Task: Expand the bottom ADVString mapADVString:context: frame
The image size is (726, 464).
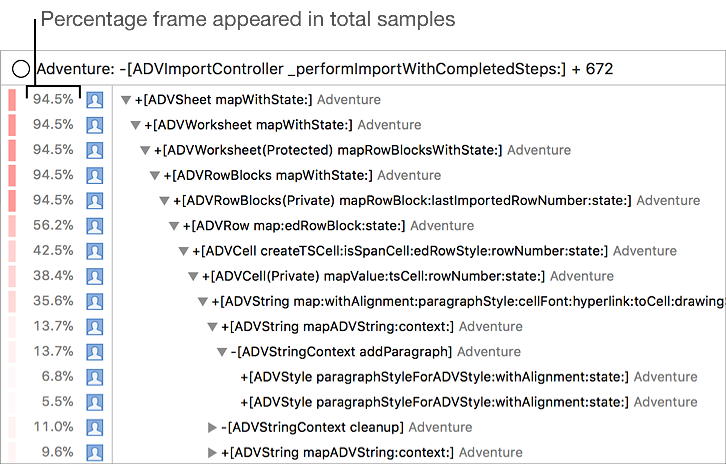Action: coord(212,452)
